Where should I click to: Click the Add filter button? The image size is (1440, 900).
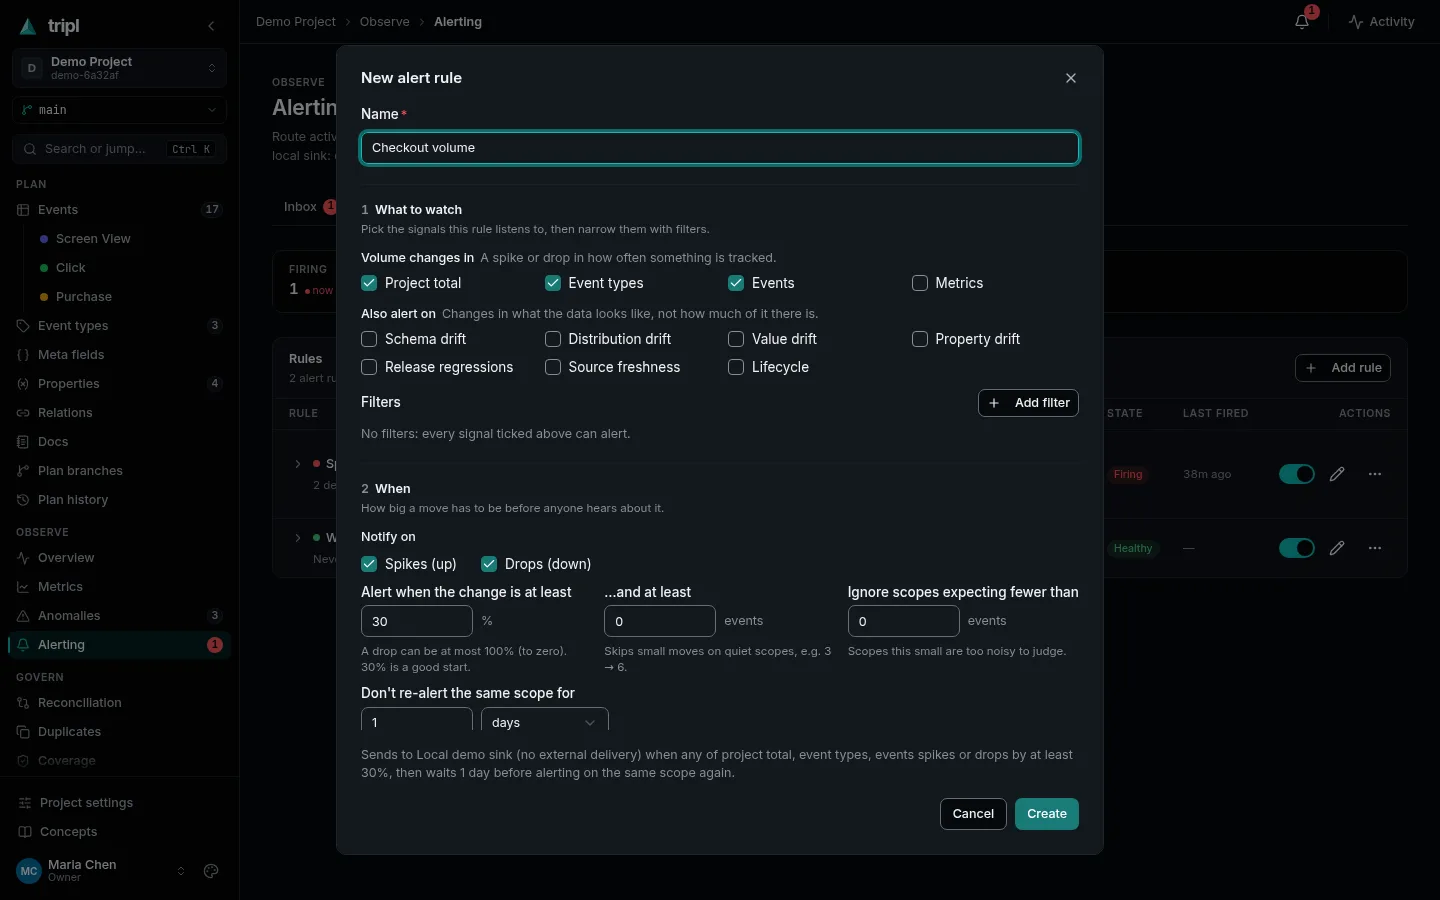(1028, 403)
